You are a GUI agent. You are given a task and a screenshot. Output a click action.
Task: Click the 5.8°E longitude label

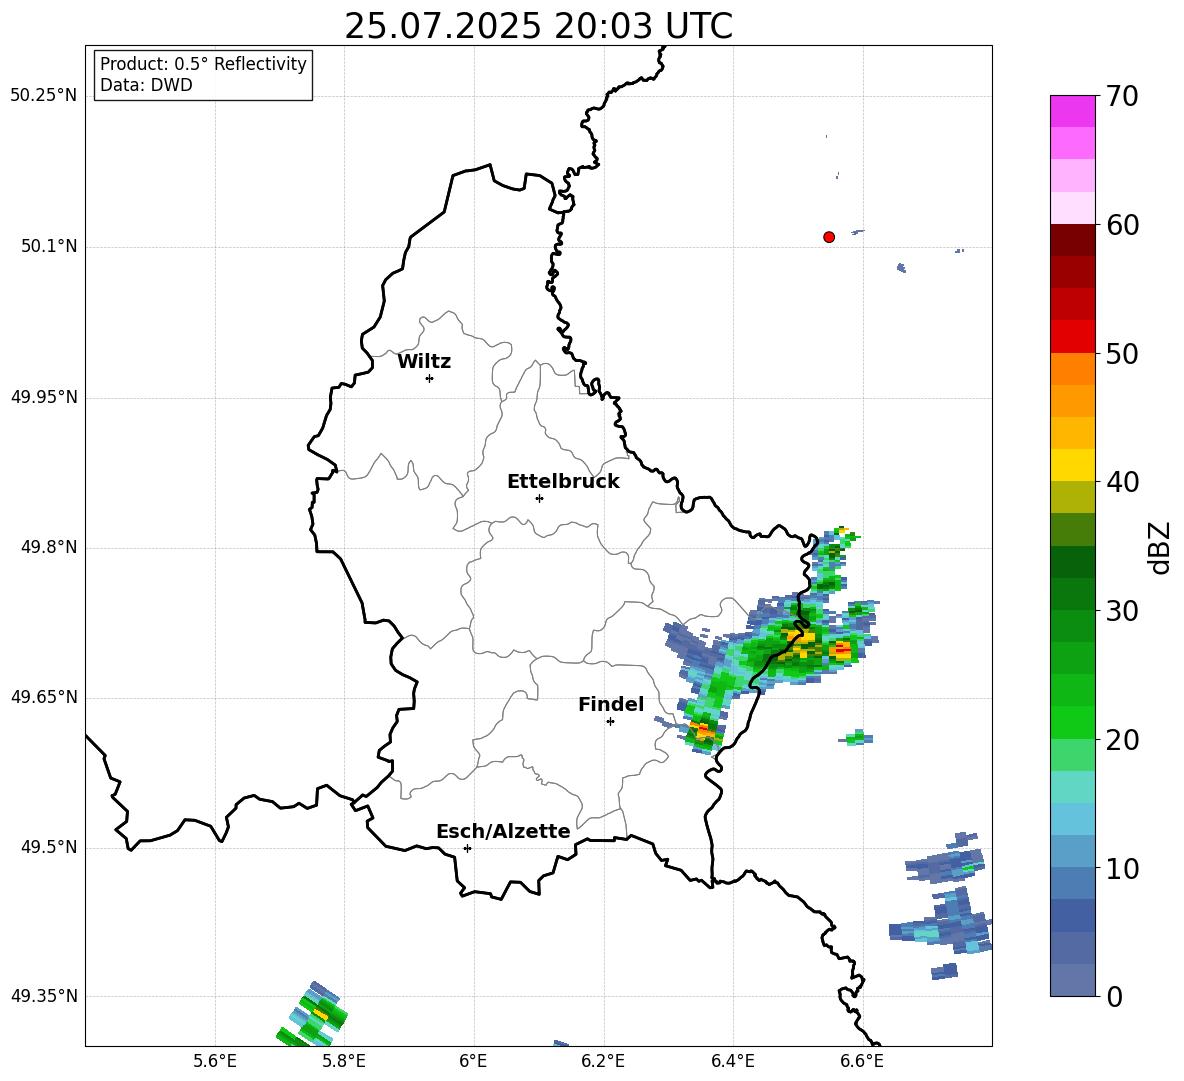pyautogui.click(x=344, y=1061)
